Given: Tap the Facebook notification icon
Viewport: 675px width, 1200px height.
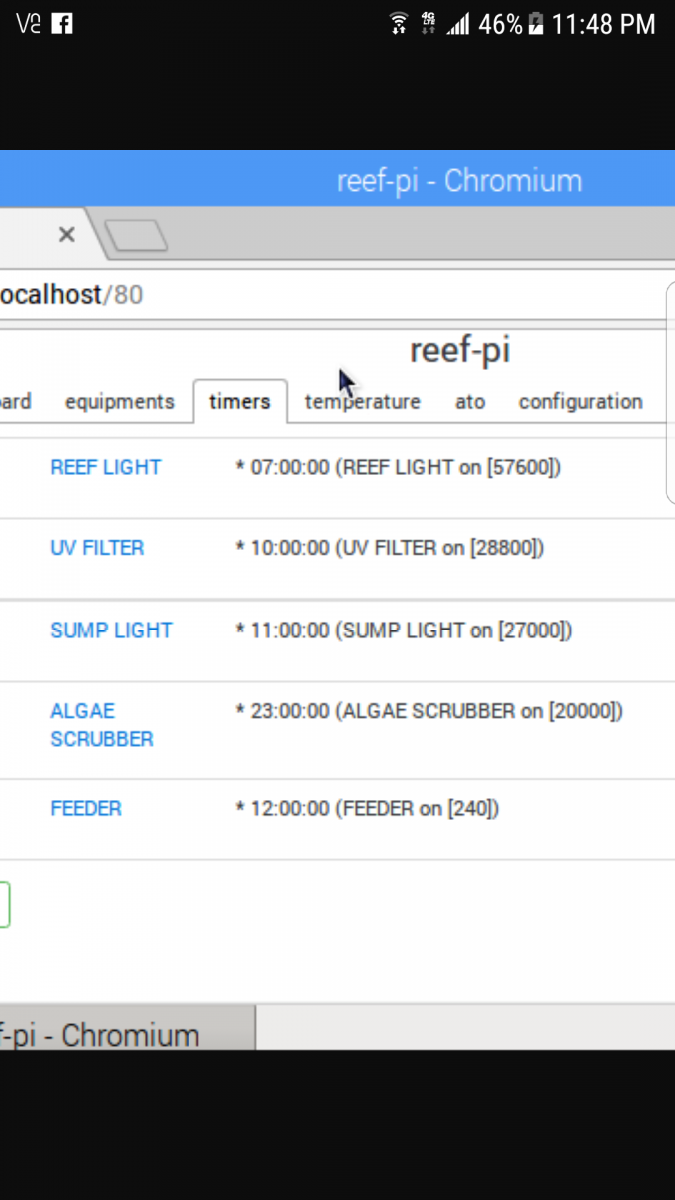Looking at the screenshot, I should 61,24.
